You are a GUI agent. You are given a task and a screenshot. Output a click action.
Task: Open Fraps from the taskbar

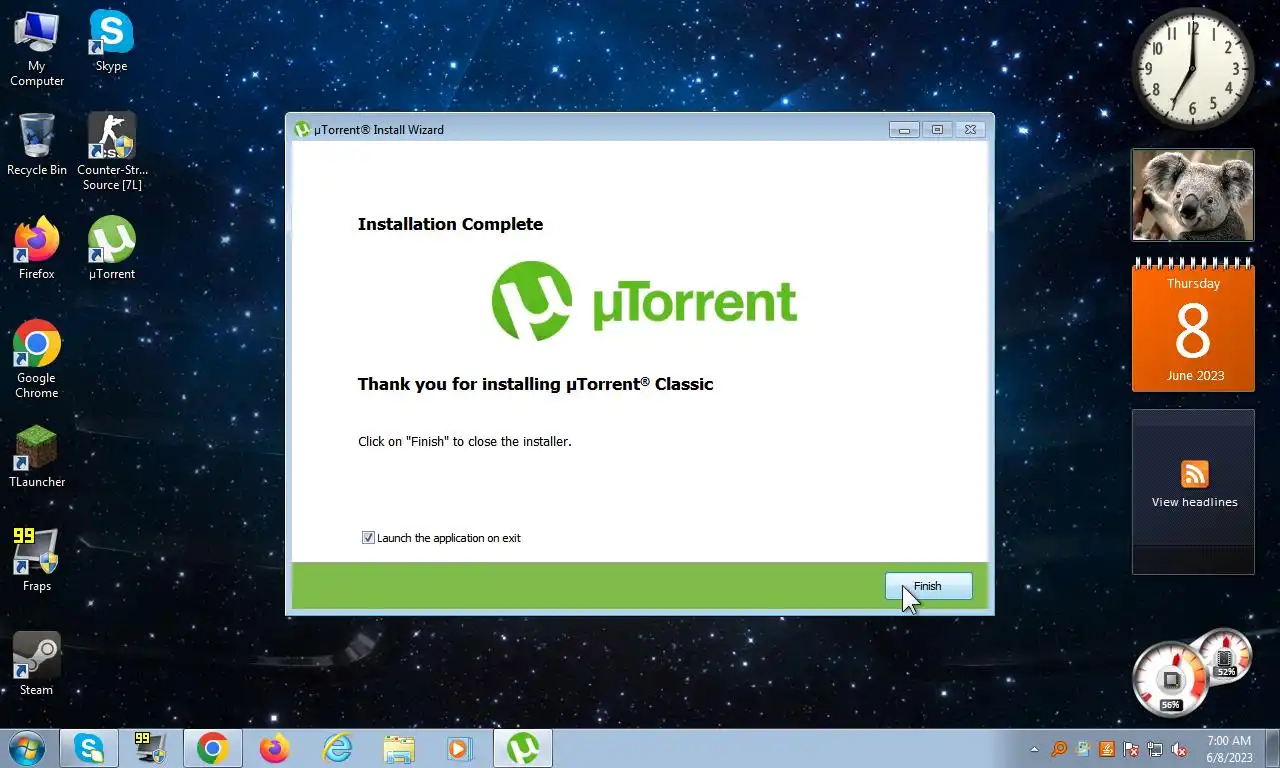150,748
